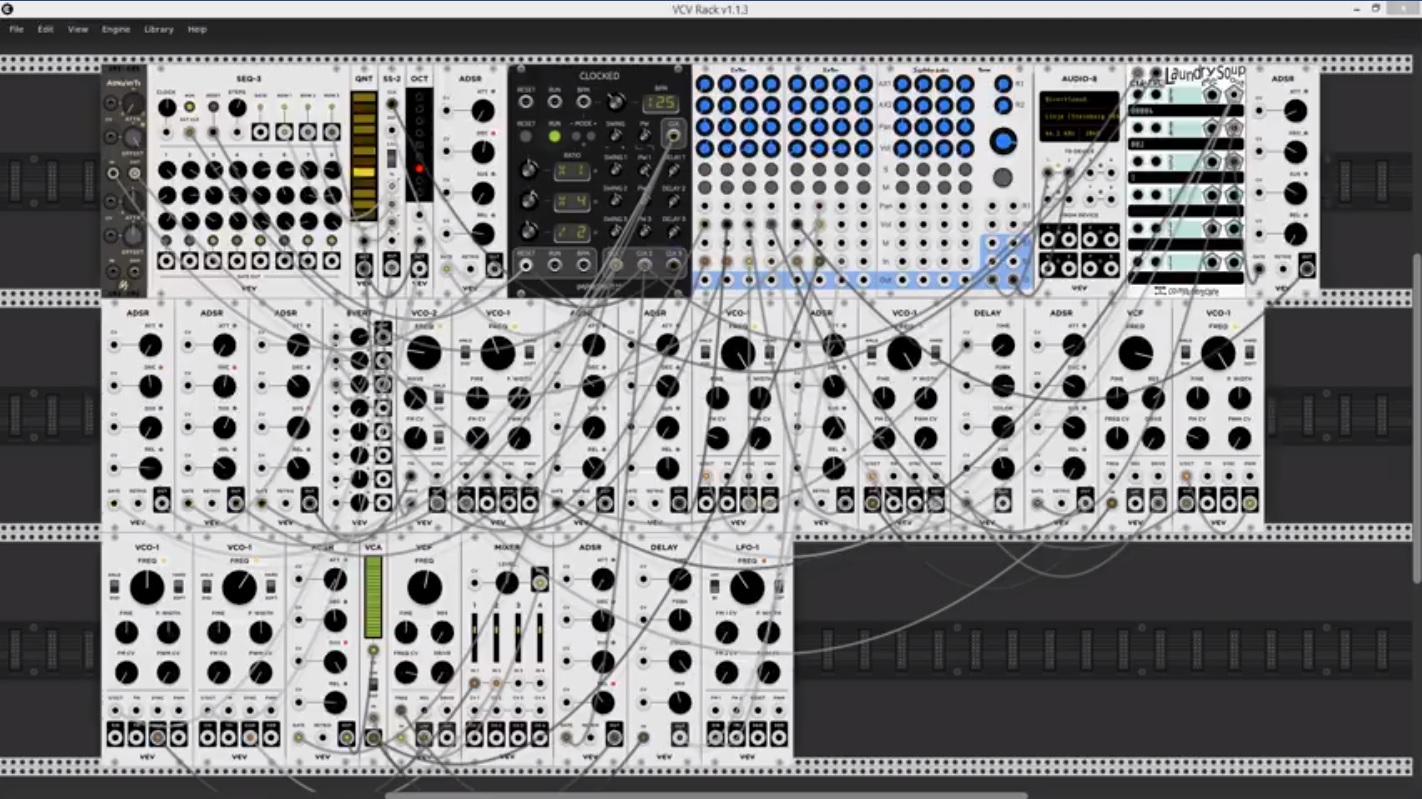
Task: Open the AUDIO-8 audio device dropdown
Action: click(1079, 116)
